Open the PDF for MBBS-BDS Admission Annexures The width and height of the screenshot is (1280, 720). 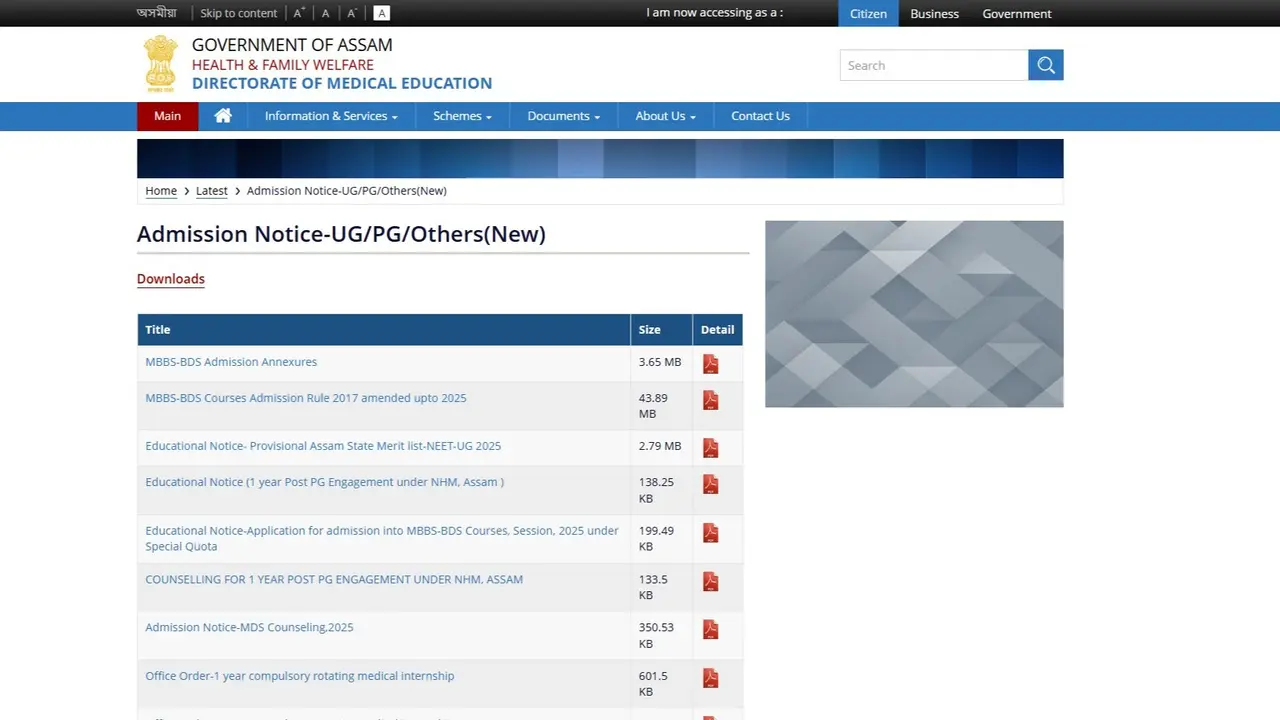coord(710,364)
